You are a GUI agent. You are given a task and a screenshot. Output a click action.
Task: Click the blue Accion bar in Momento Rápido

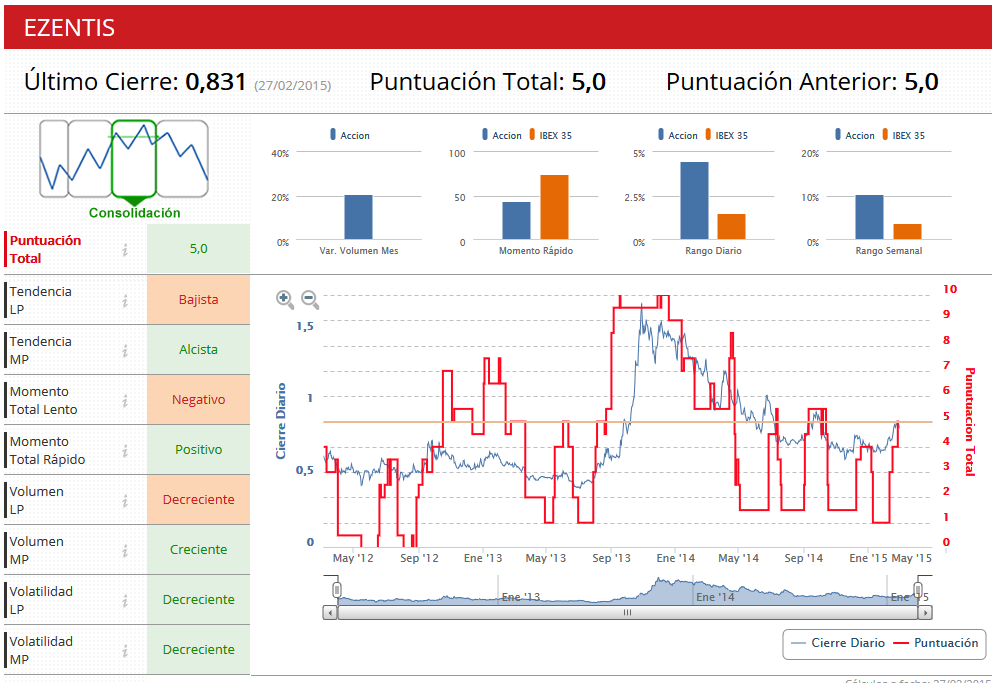(x=516, y=220)
